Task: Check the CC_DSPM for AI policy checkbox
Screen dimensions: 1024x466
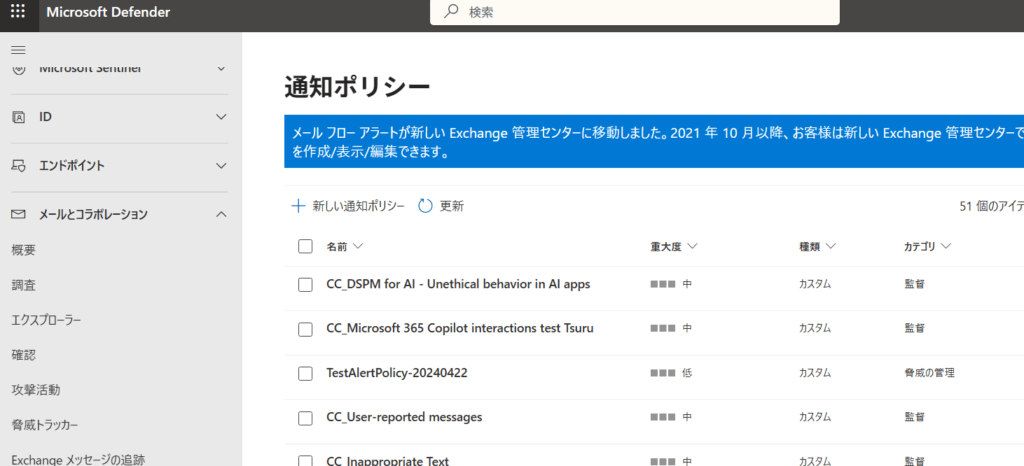Action: [306, 284]
